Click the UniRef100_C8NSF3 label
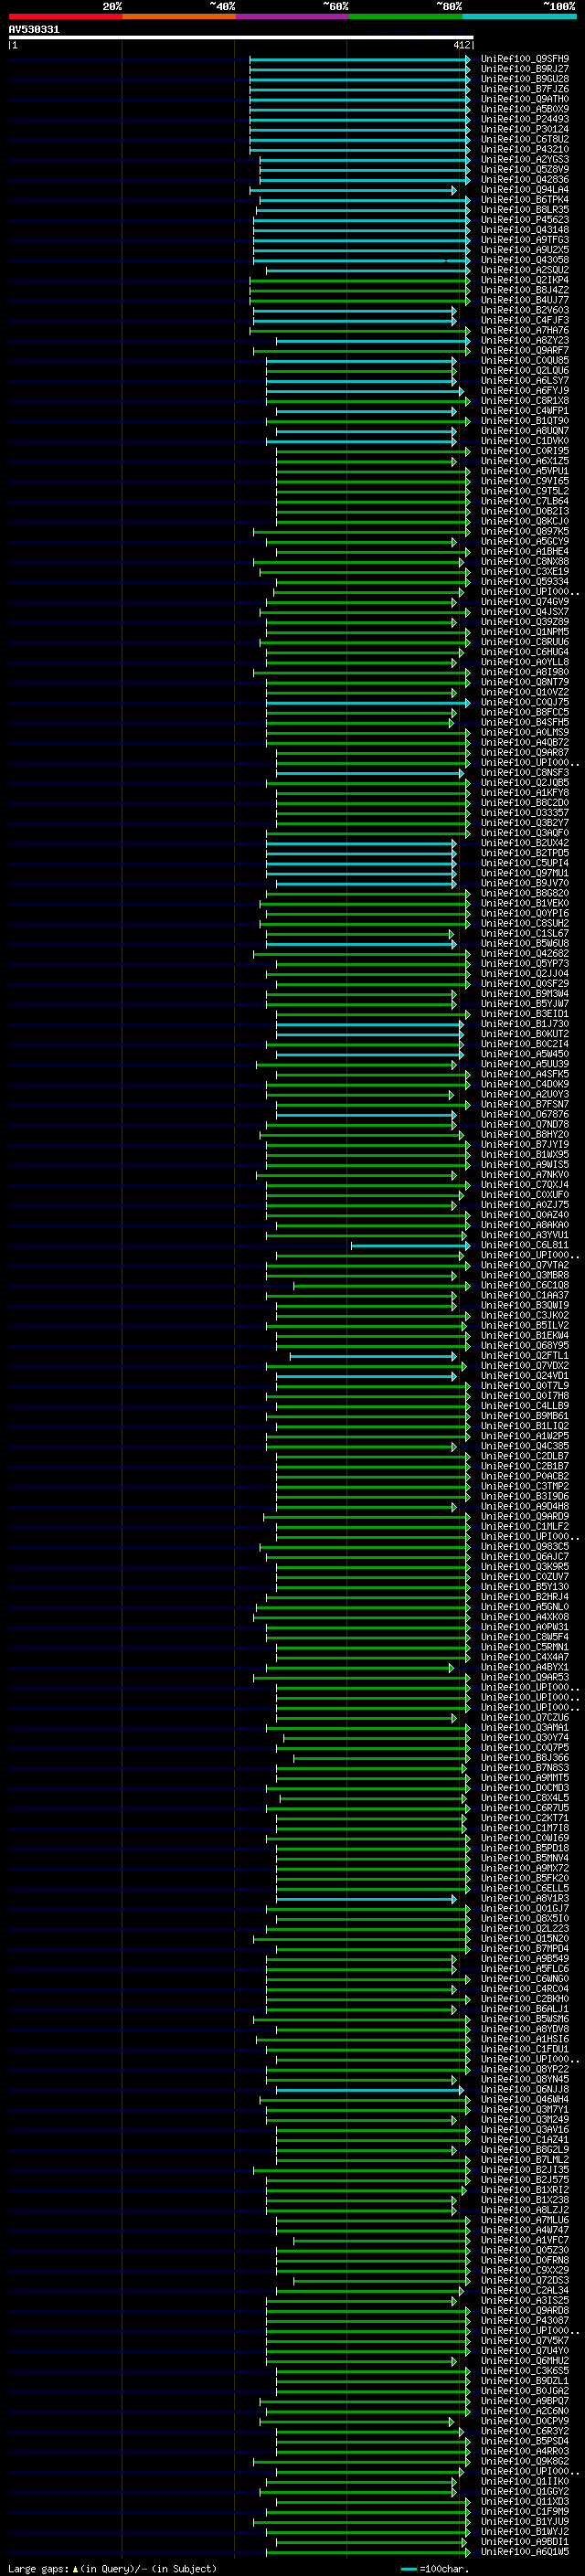This screenshot has width=585, height=2576. (524, 773)
